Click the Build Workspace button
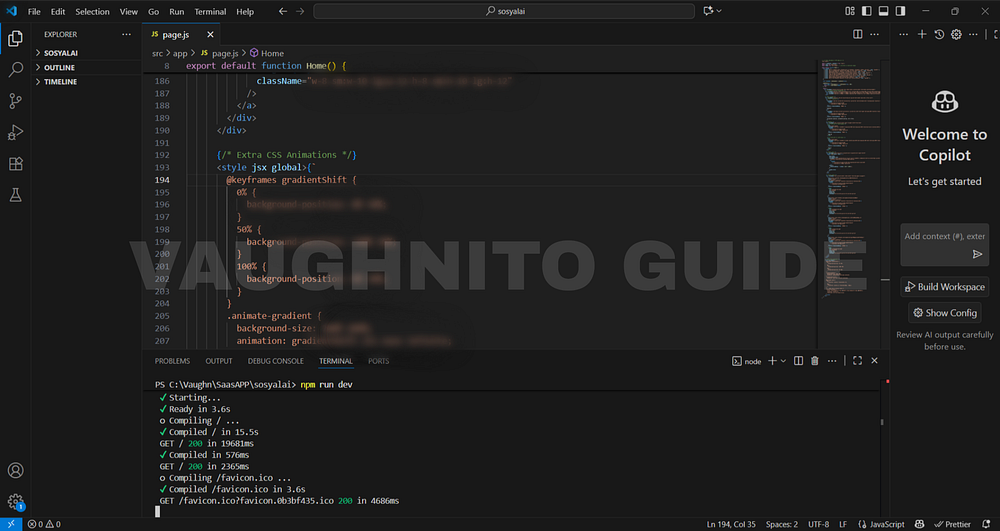This screenshot has height=531, width=1000. pos(945,287)
